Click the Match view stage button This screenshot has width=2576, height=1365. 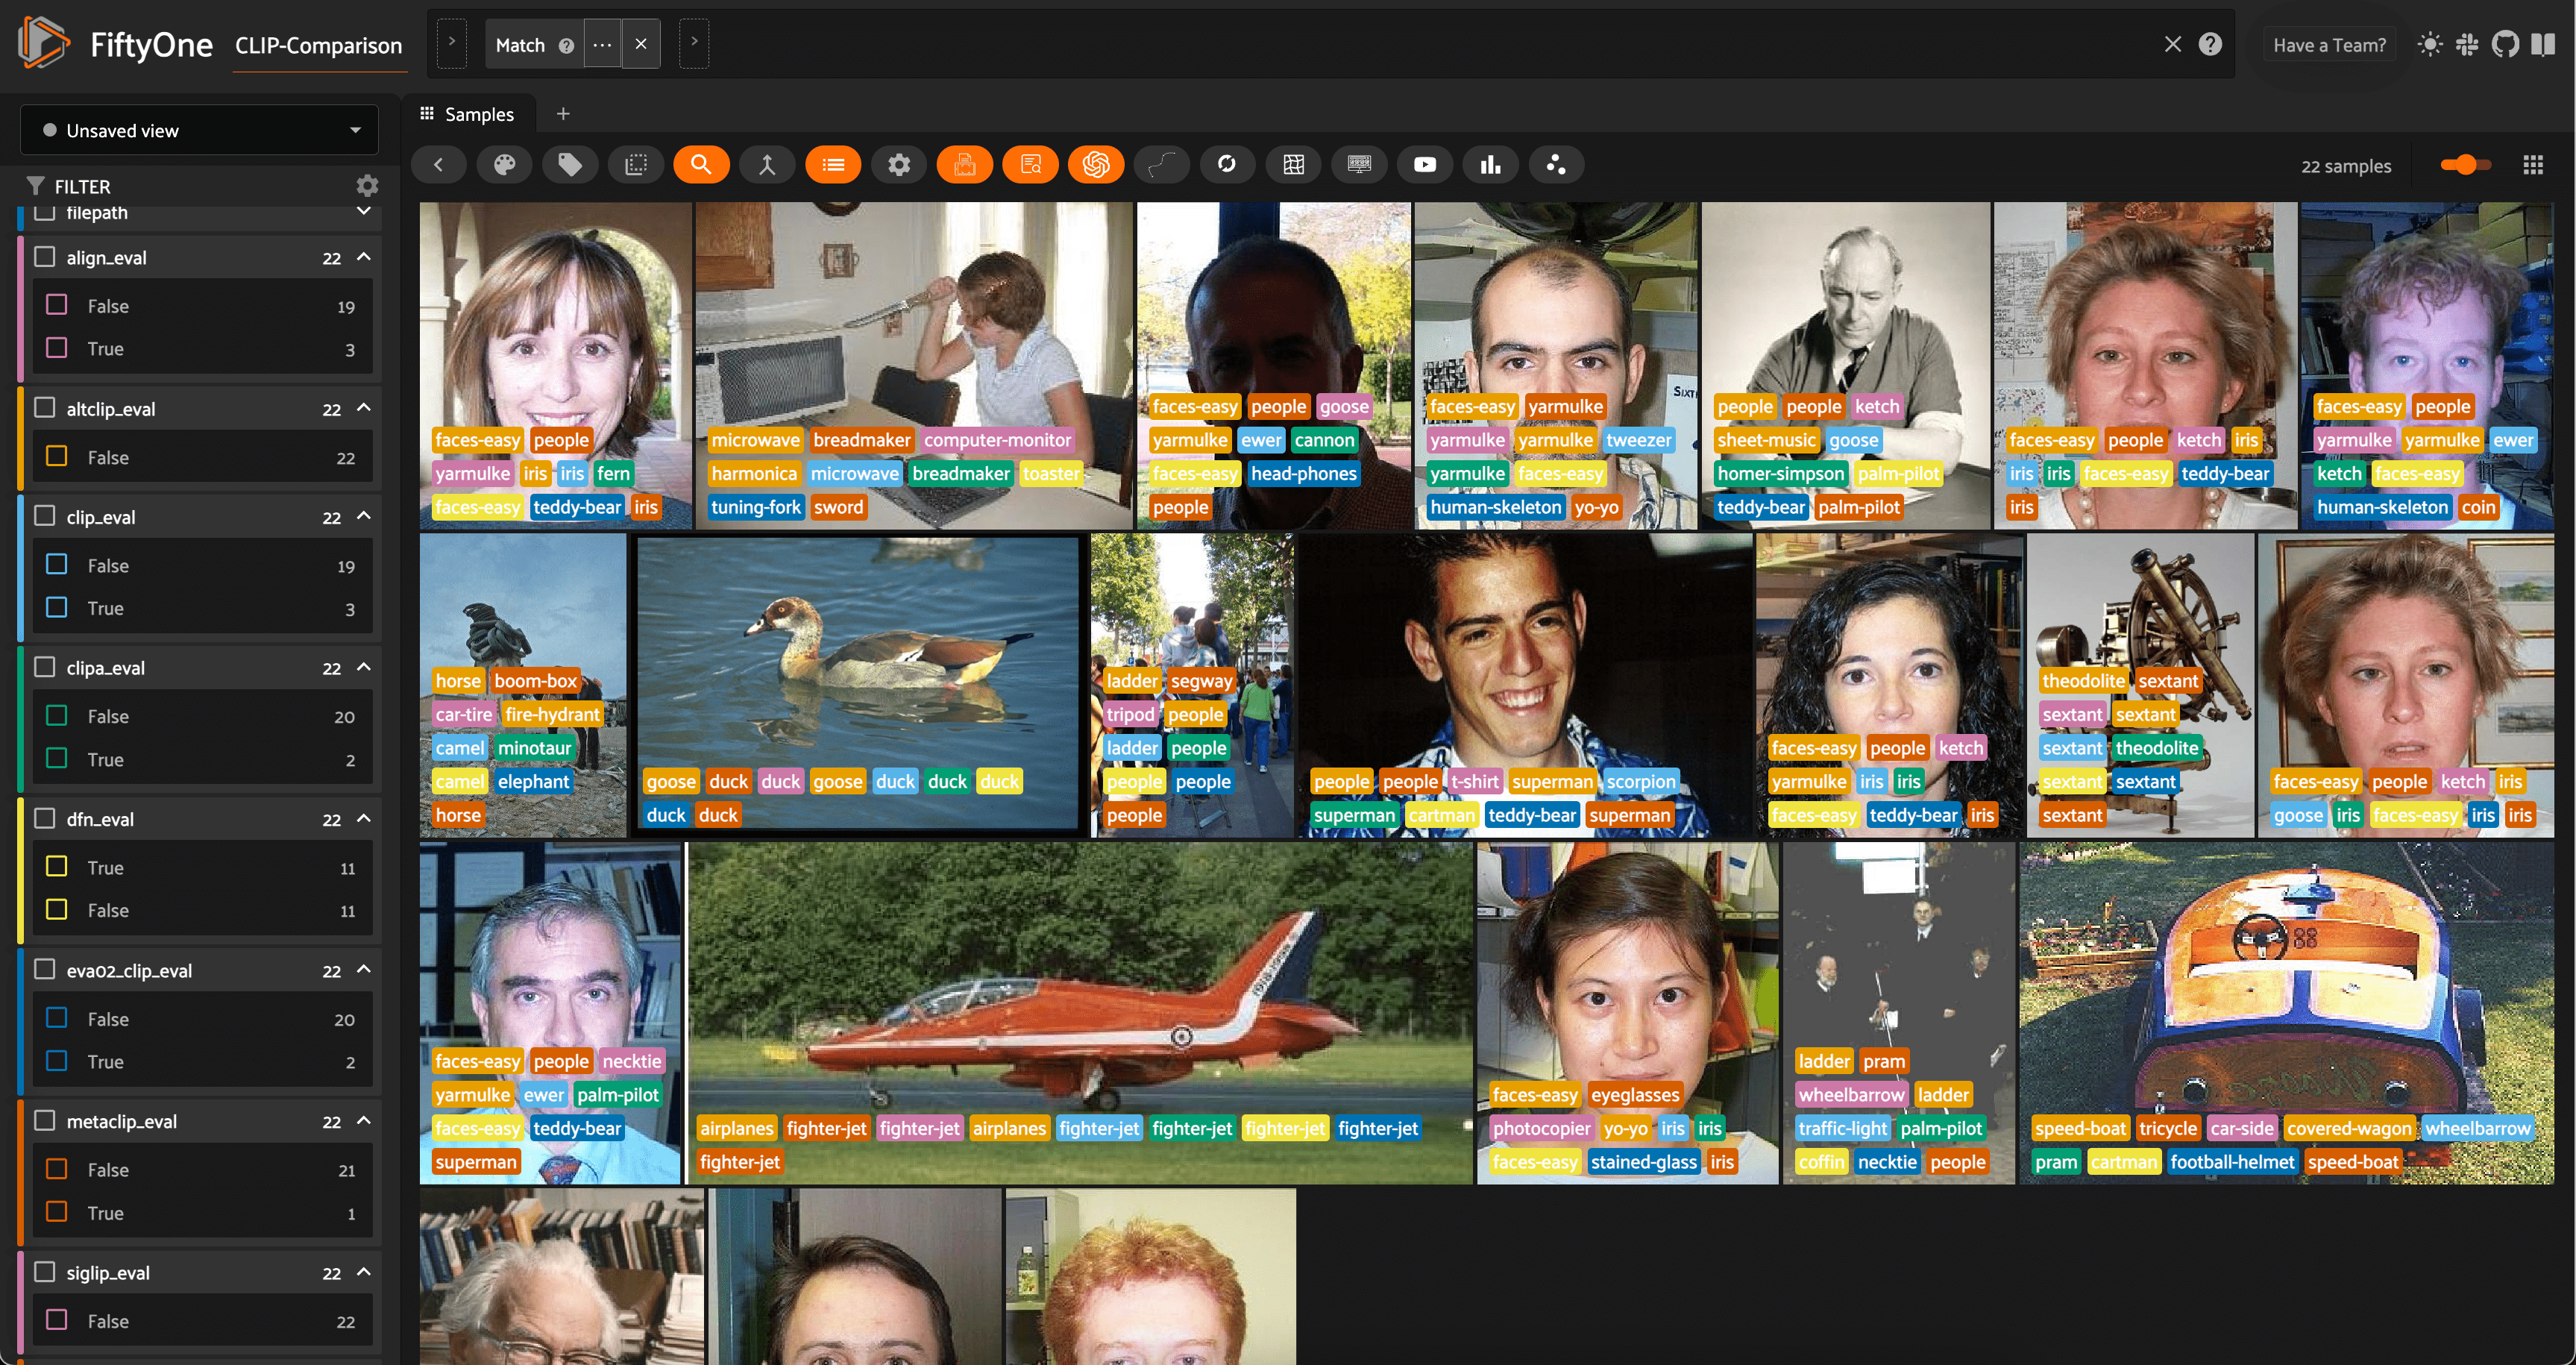(x=520, y=45)
